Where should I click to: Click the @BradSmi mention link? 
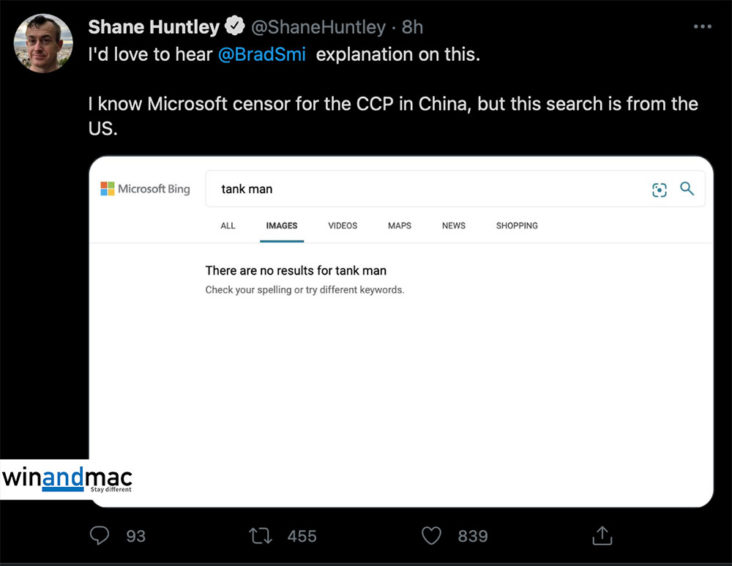click(x=262, y=54)
